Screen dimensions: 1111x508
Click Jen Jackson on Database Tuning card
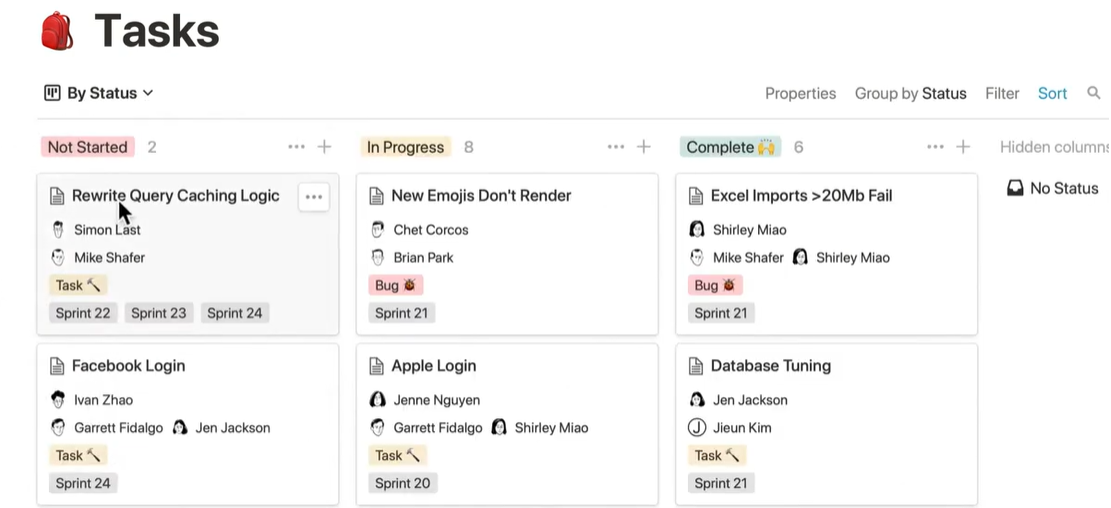(x=738, y=400)
